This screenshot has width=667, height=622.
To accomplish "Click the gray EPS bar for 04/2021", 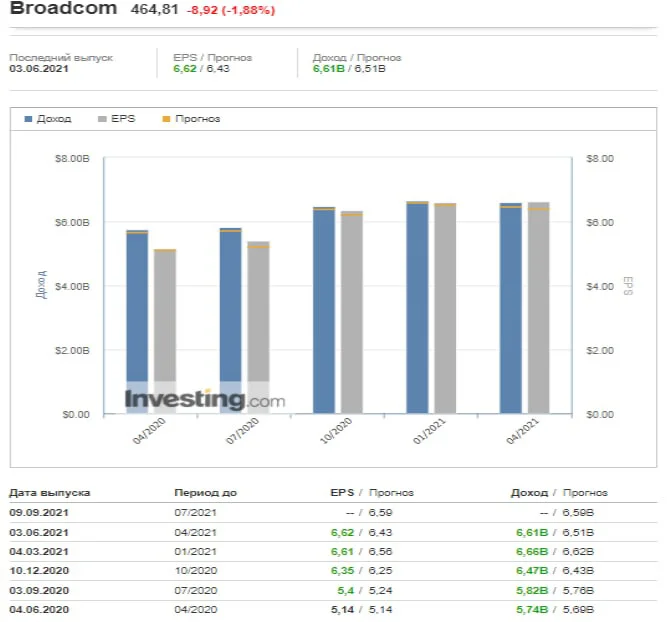I will (539, 308).
